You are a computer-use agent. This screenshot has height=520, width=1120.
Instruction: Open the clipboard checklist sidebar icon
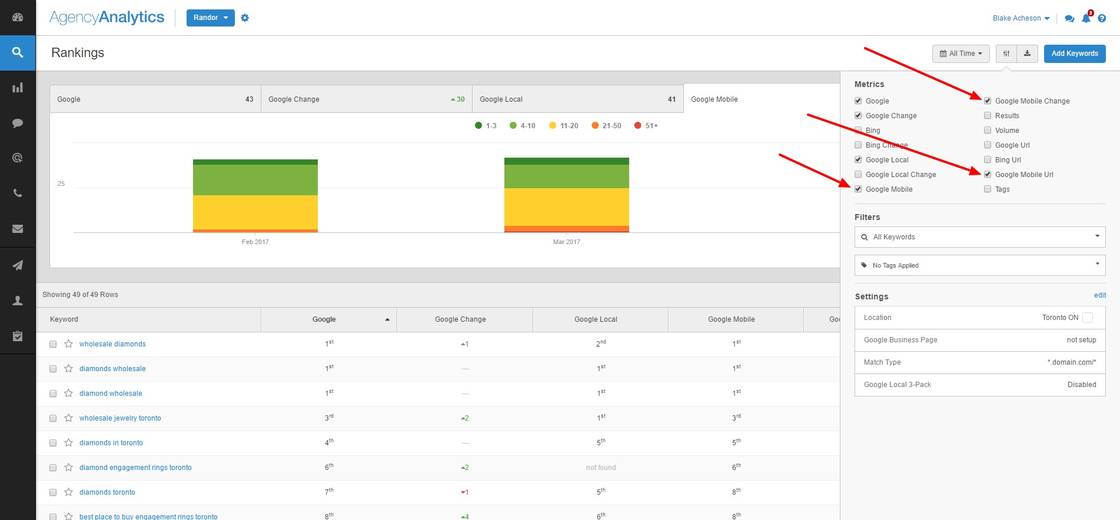tap(17, 336)
